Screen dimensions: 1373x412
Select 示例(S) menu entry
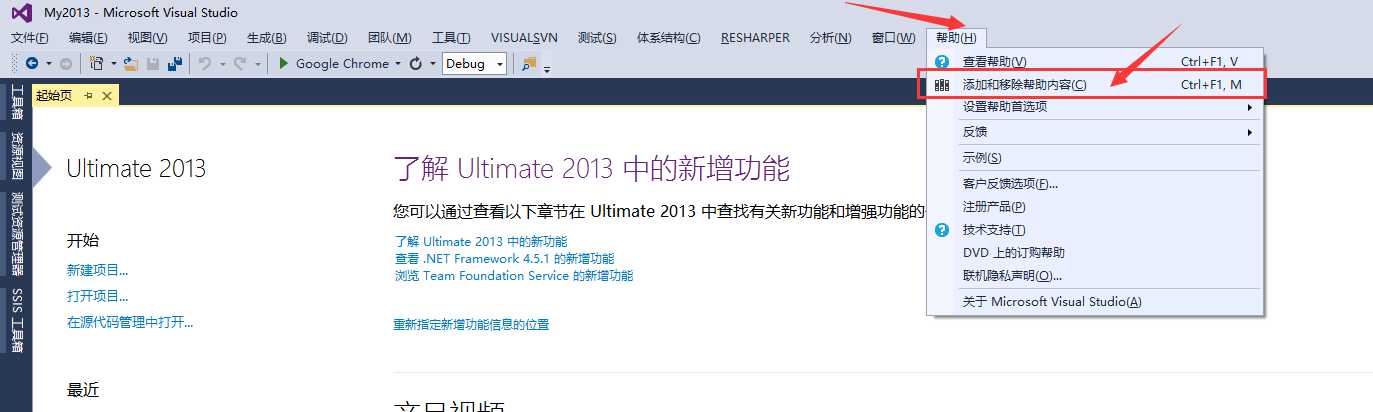[1095, 158]
